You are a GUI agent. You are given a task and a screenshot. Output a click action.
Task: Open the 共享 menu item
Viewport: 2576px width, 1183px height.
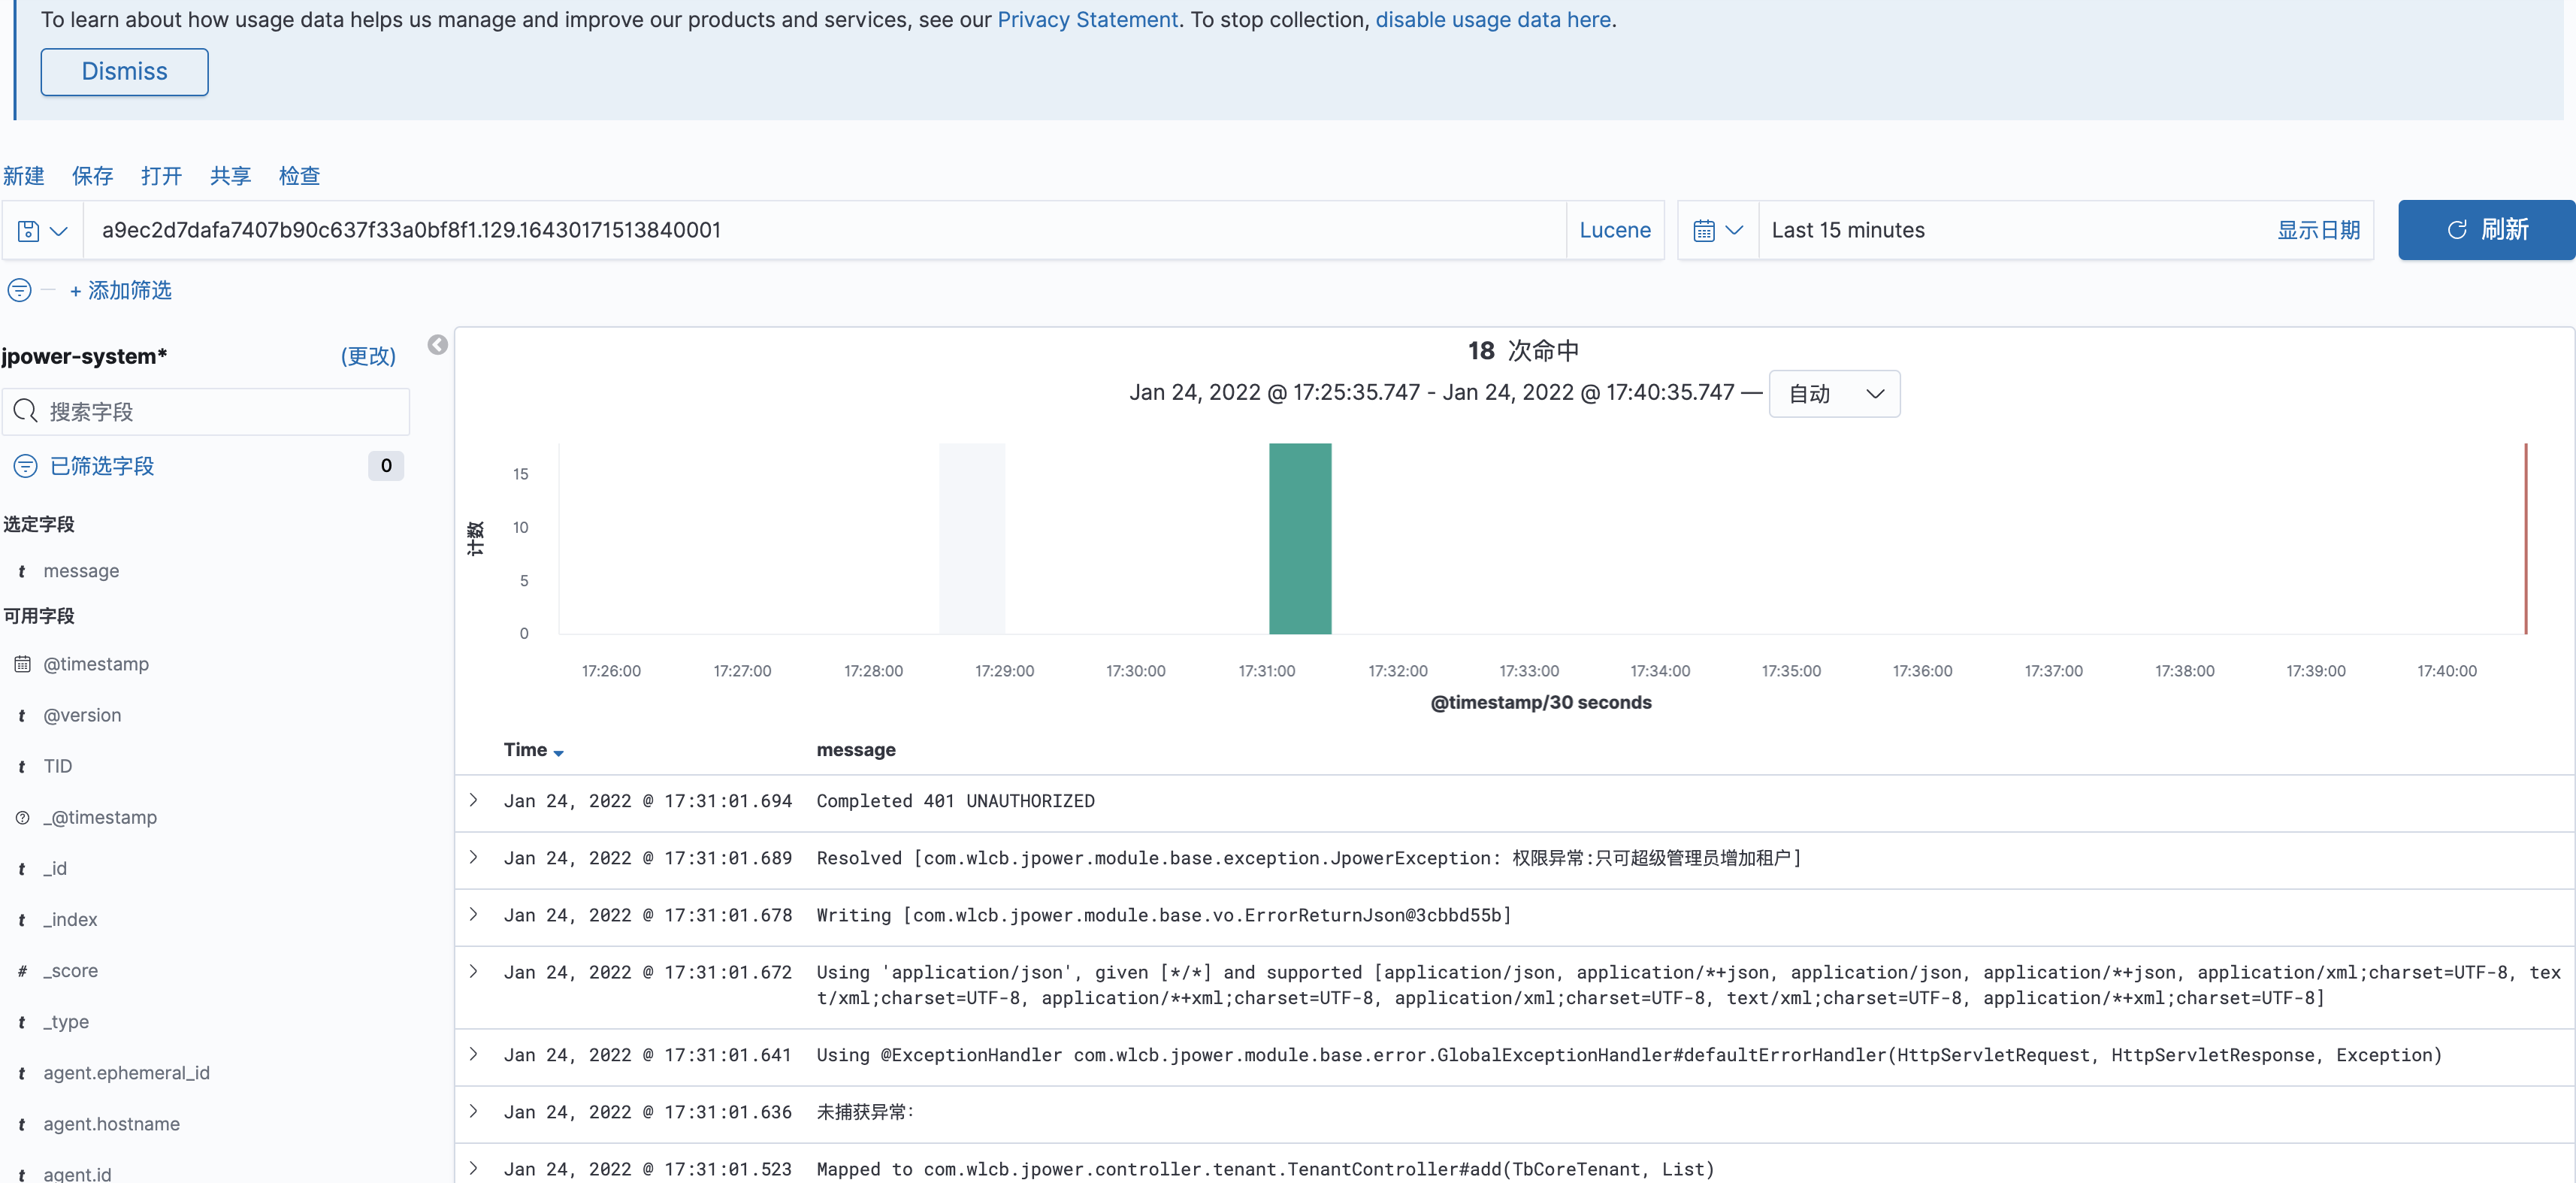tap(231, 176)
